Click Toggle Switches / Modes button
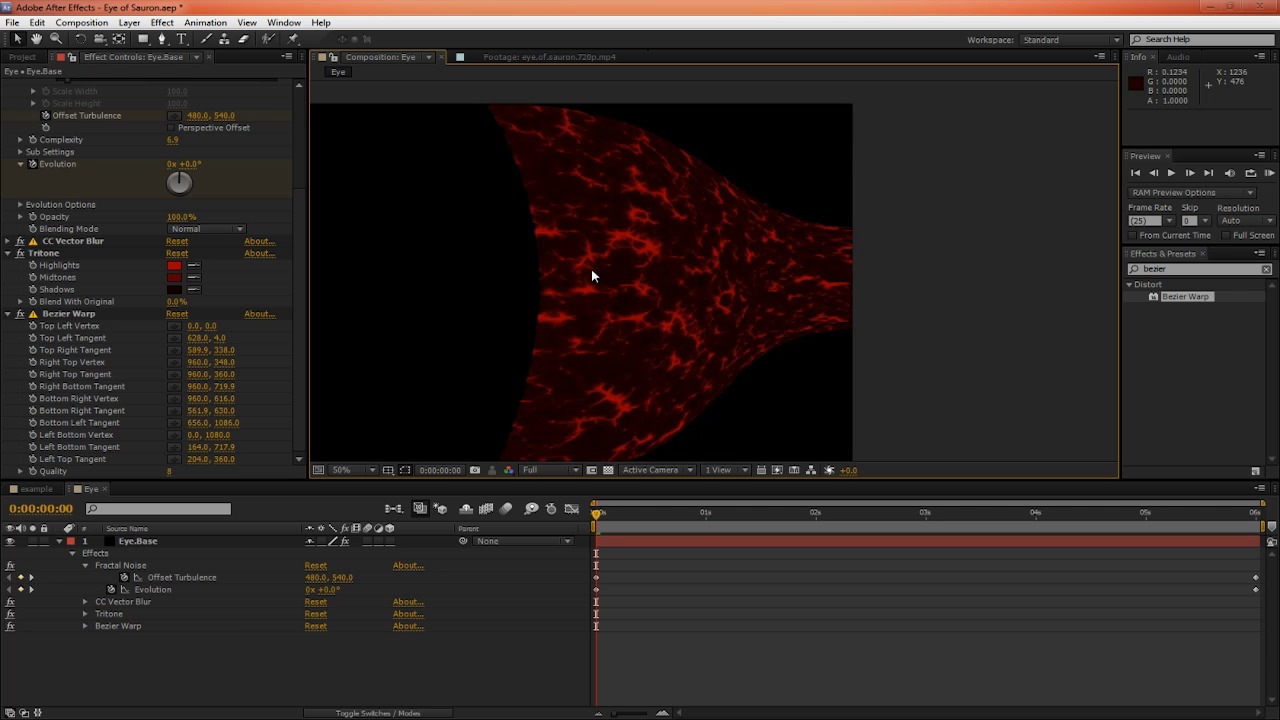The width and height of the screenshot is (1280, 720). click(x=378, y=713)
